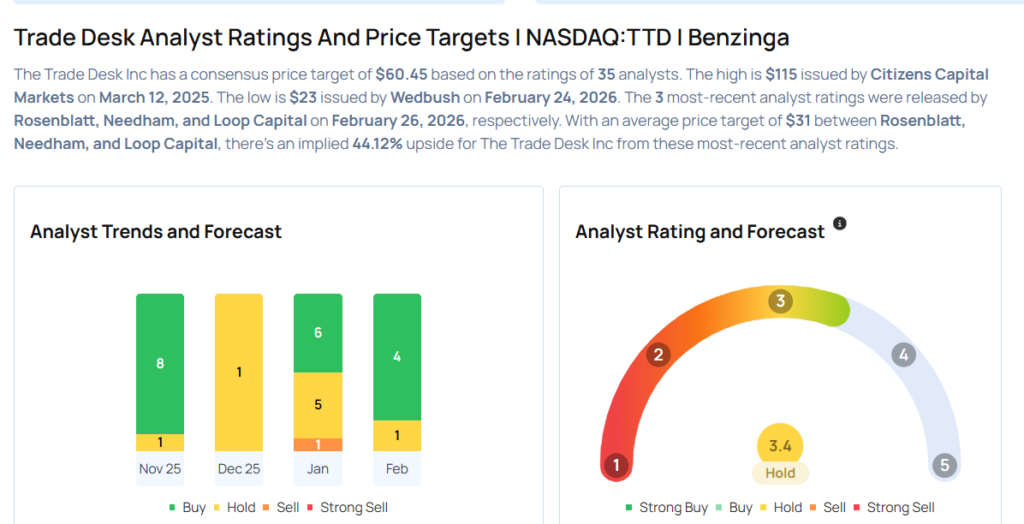Click the gauge marker labeled 3
Screen dimensions: 1024x524
click(781, 301)
